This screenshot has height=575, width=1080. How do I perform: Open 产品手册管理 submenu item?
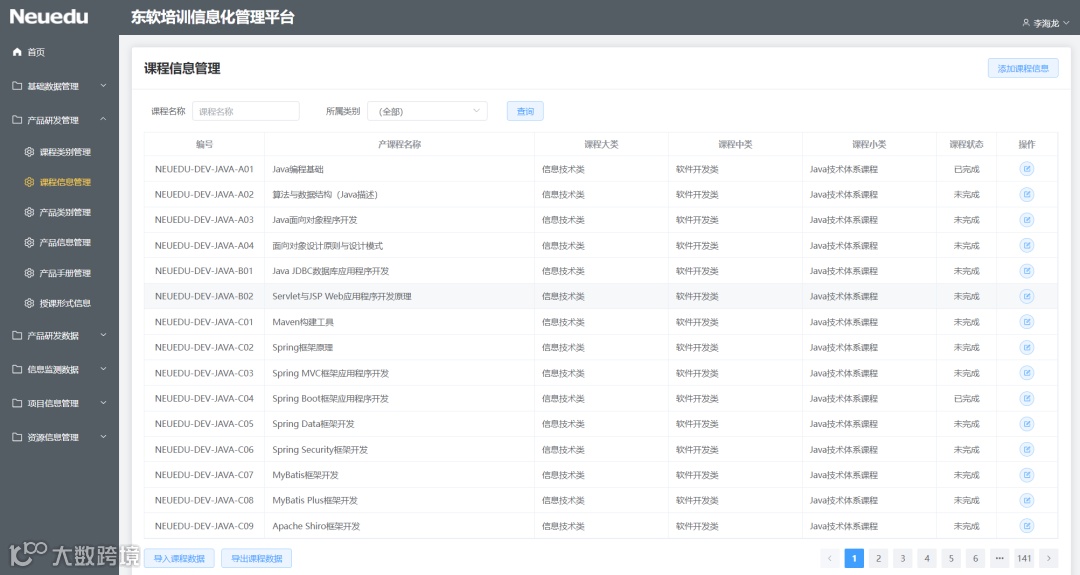tap(59, 273)
